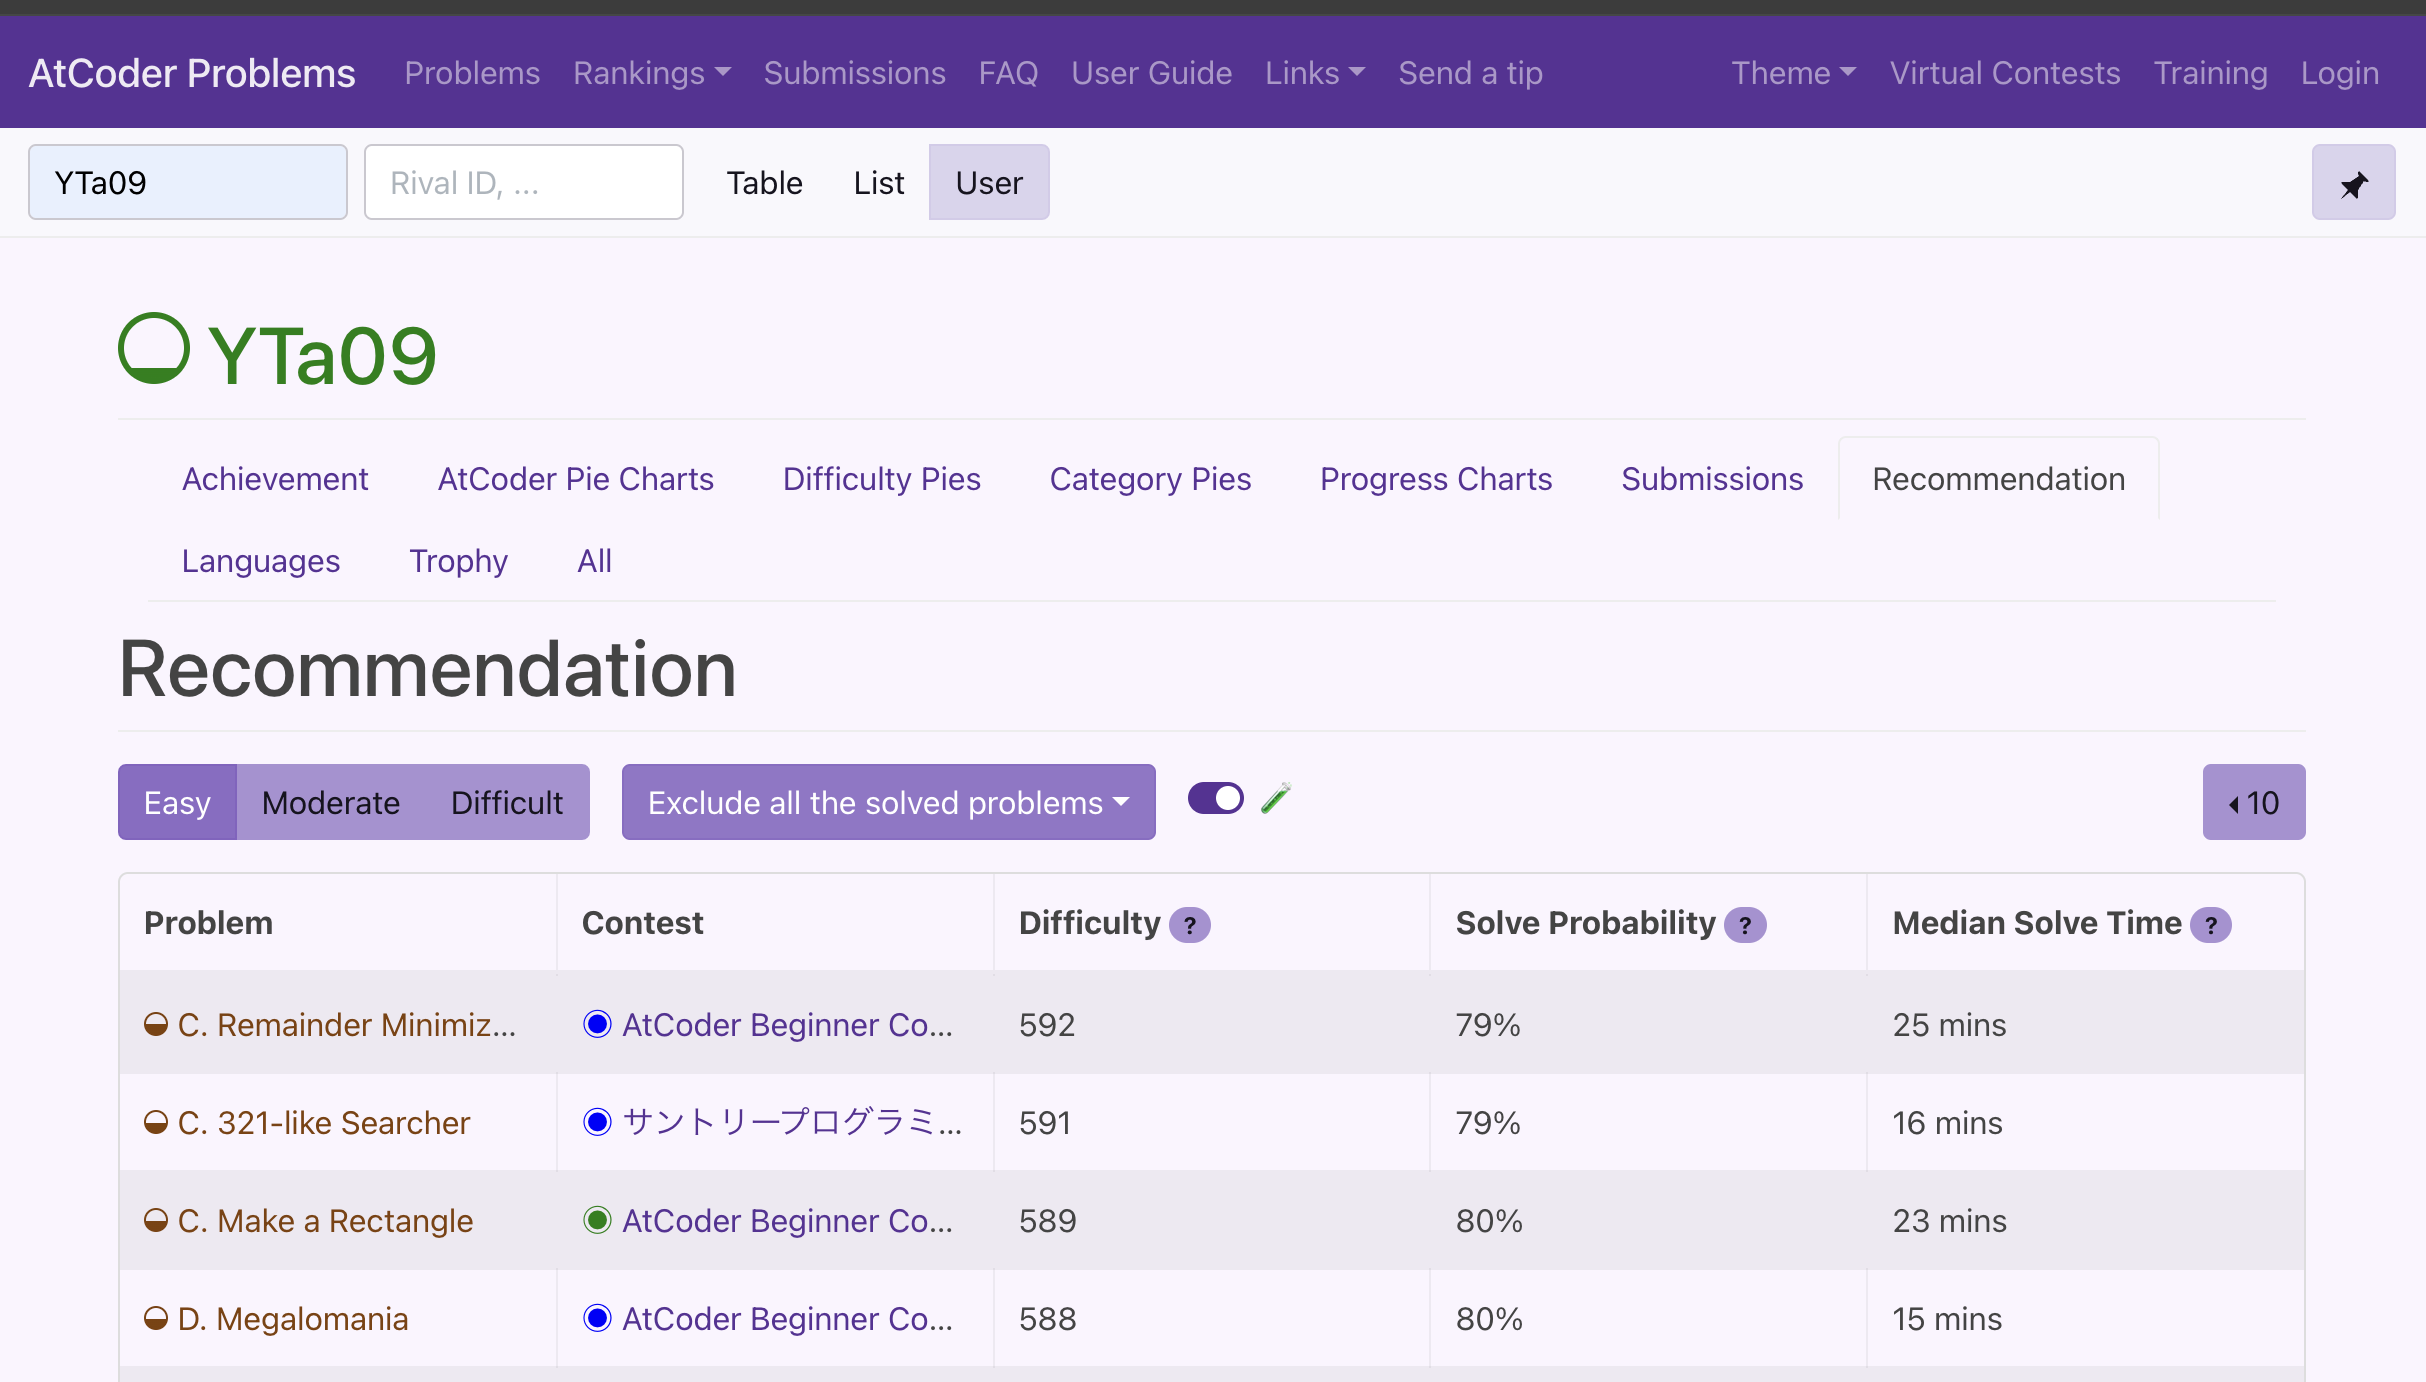
Task: Open problem C. 321-like Searcher
Action: point(324,1122)
